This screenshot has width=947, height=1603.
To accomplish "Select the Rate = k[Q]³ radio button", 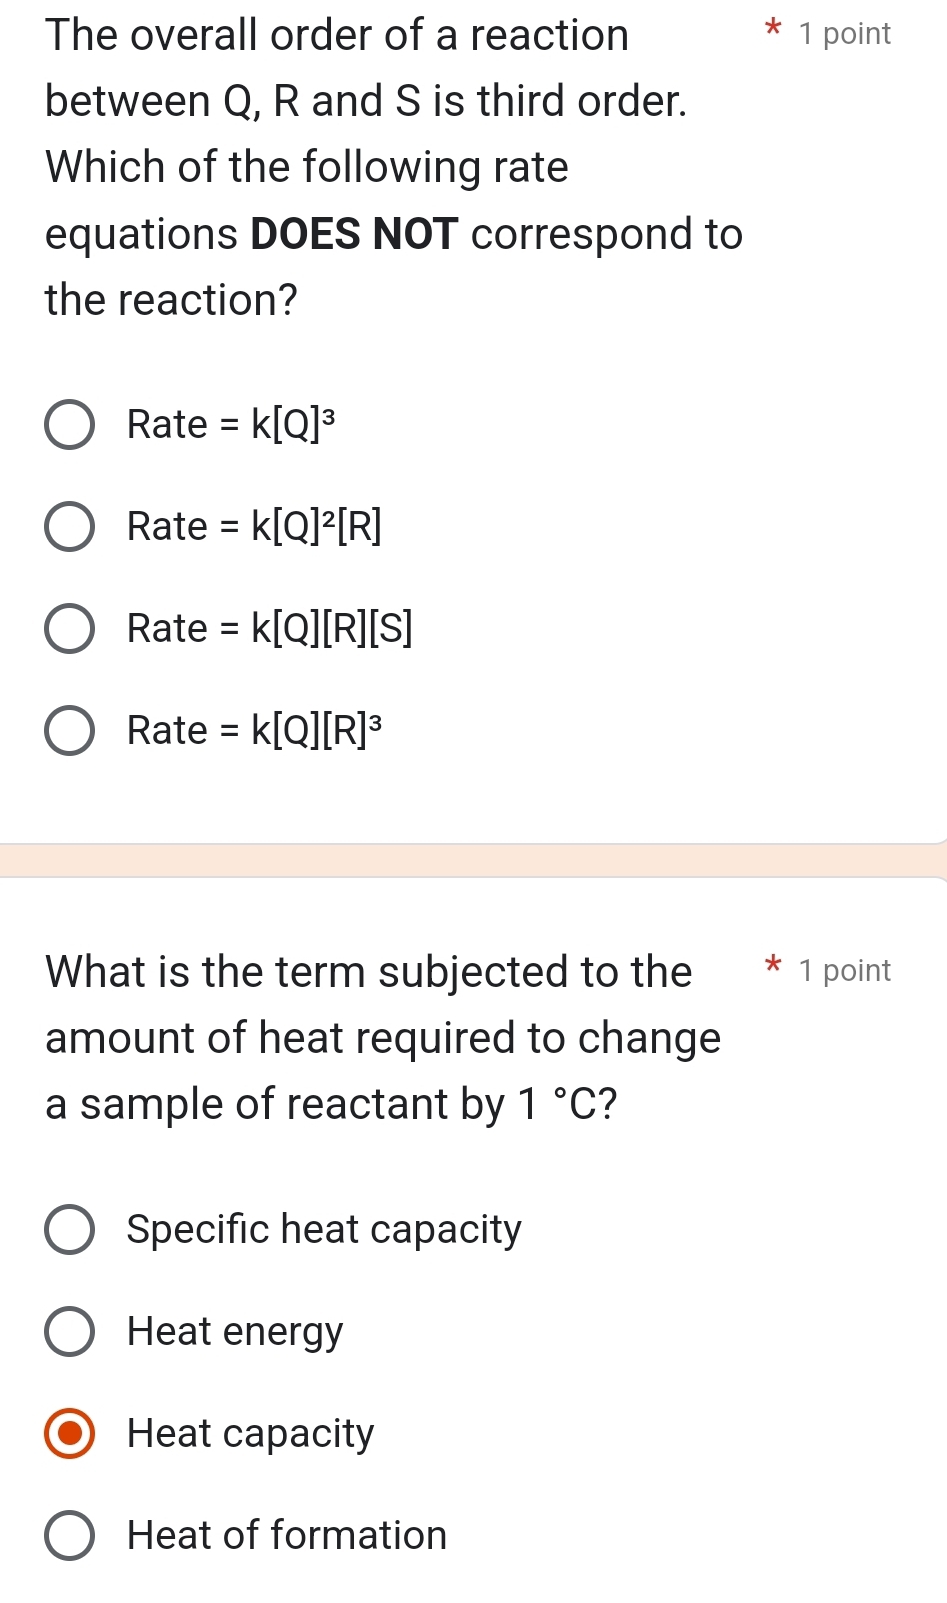I will (70, 425).
